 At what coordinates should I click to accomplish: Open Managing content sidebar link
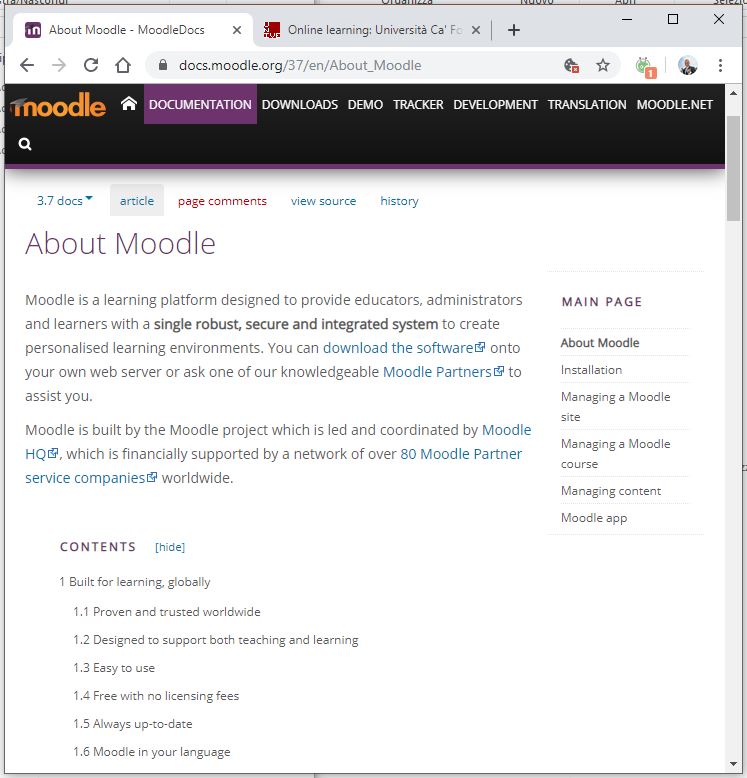click(x=611, y=491)
